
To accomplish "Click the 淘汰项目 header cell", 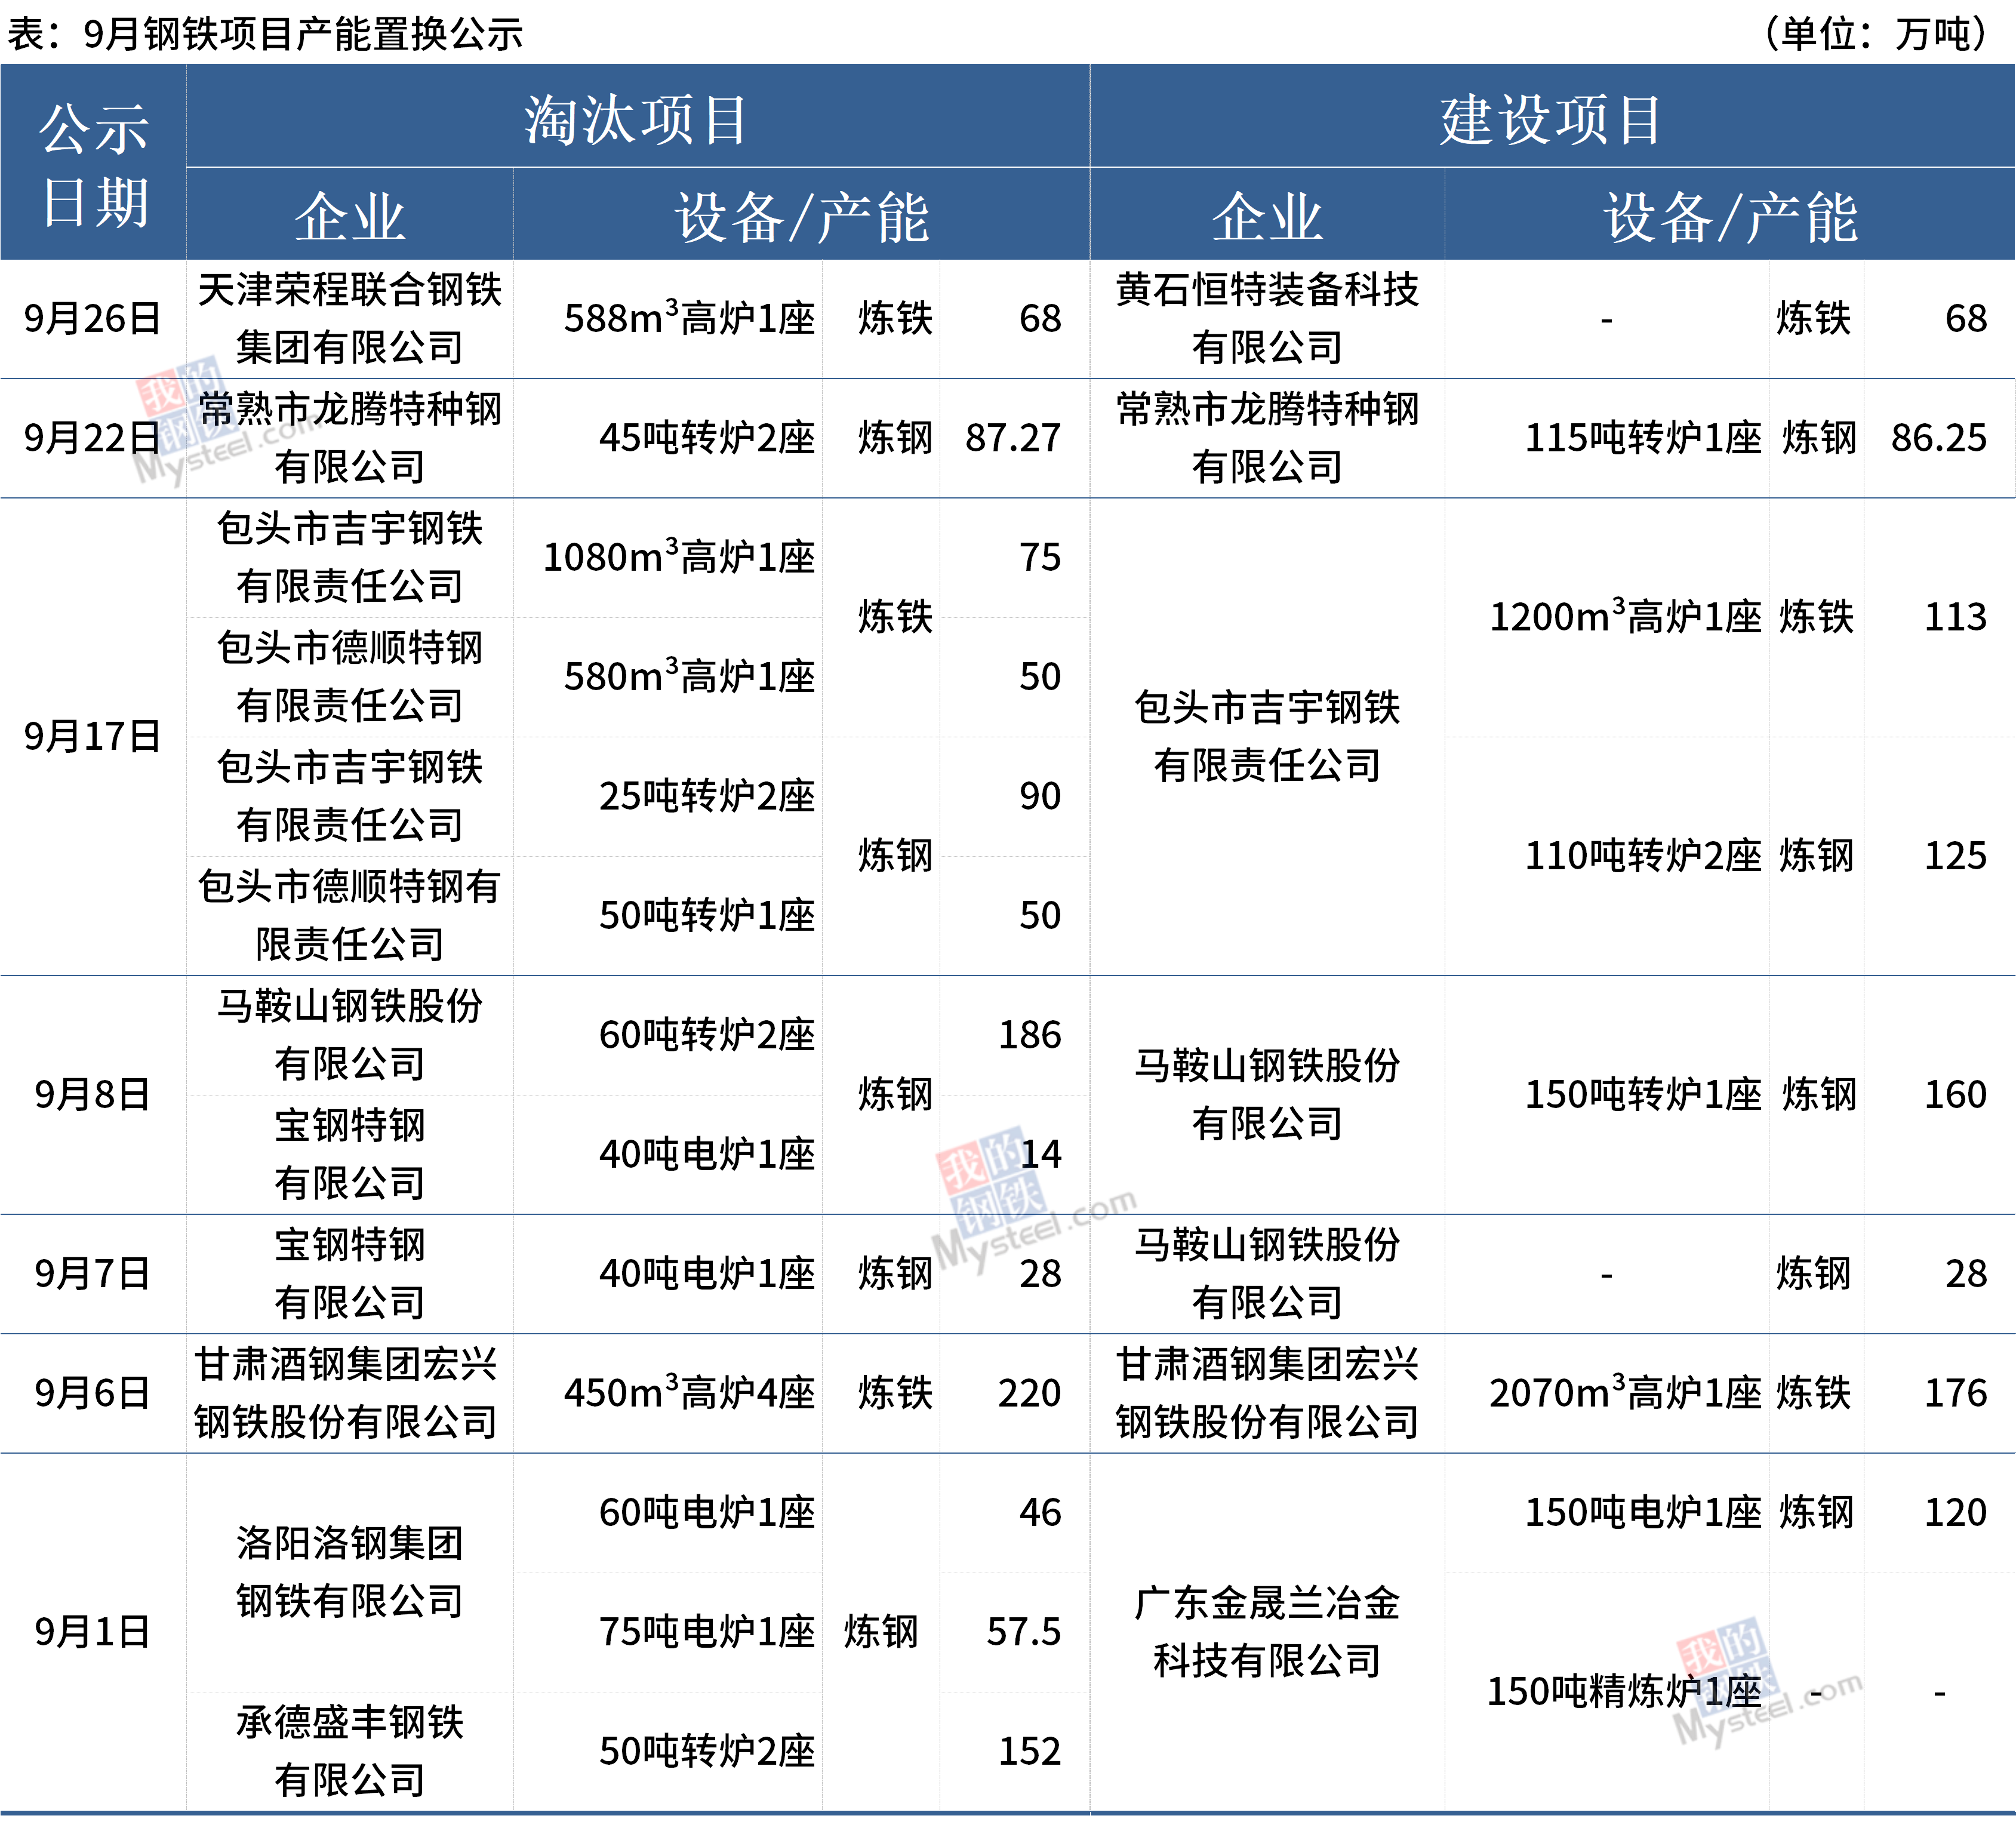I will coord(636,119).
